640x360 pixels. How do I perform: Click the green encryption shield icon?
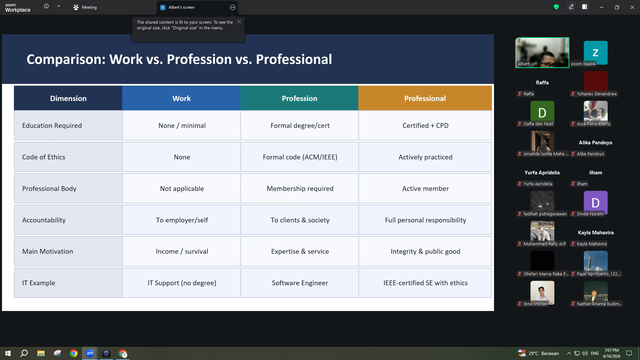(556, 7)
